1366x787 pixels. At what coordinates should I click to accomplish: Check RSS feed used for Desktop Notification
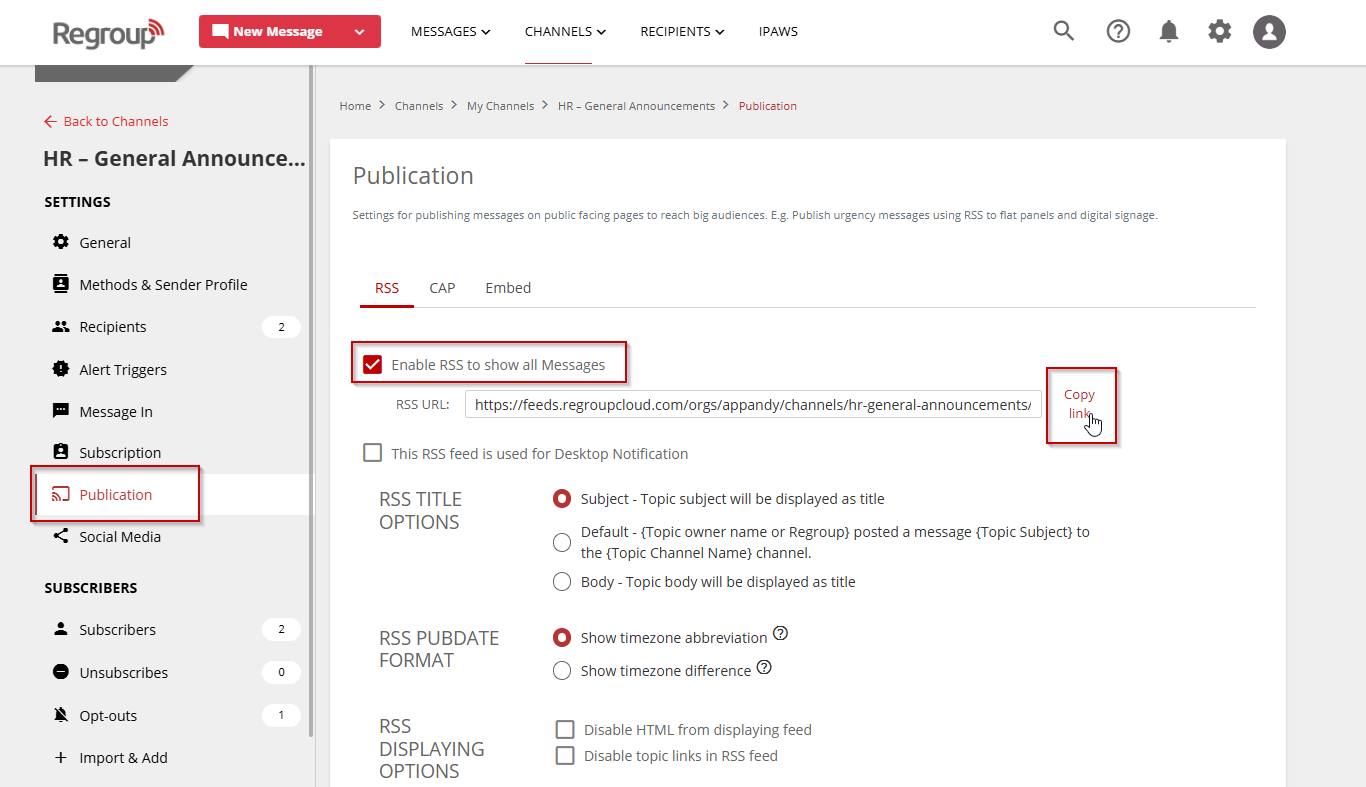(x=373, y=453)
